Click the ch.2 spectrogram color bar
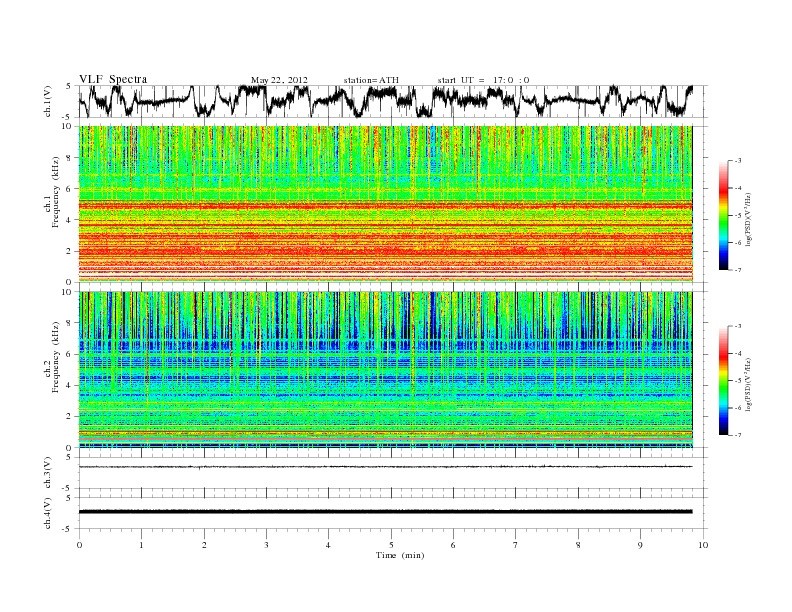The width and height of the screenshot is (792, 612). tap(723, 380)
